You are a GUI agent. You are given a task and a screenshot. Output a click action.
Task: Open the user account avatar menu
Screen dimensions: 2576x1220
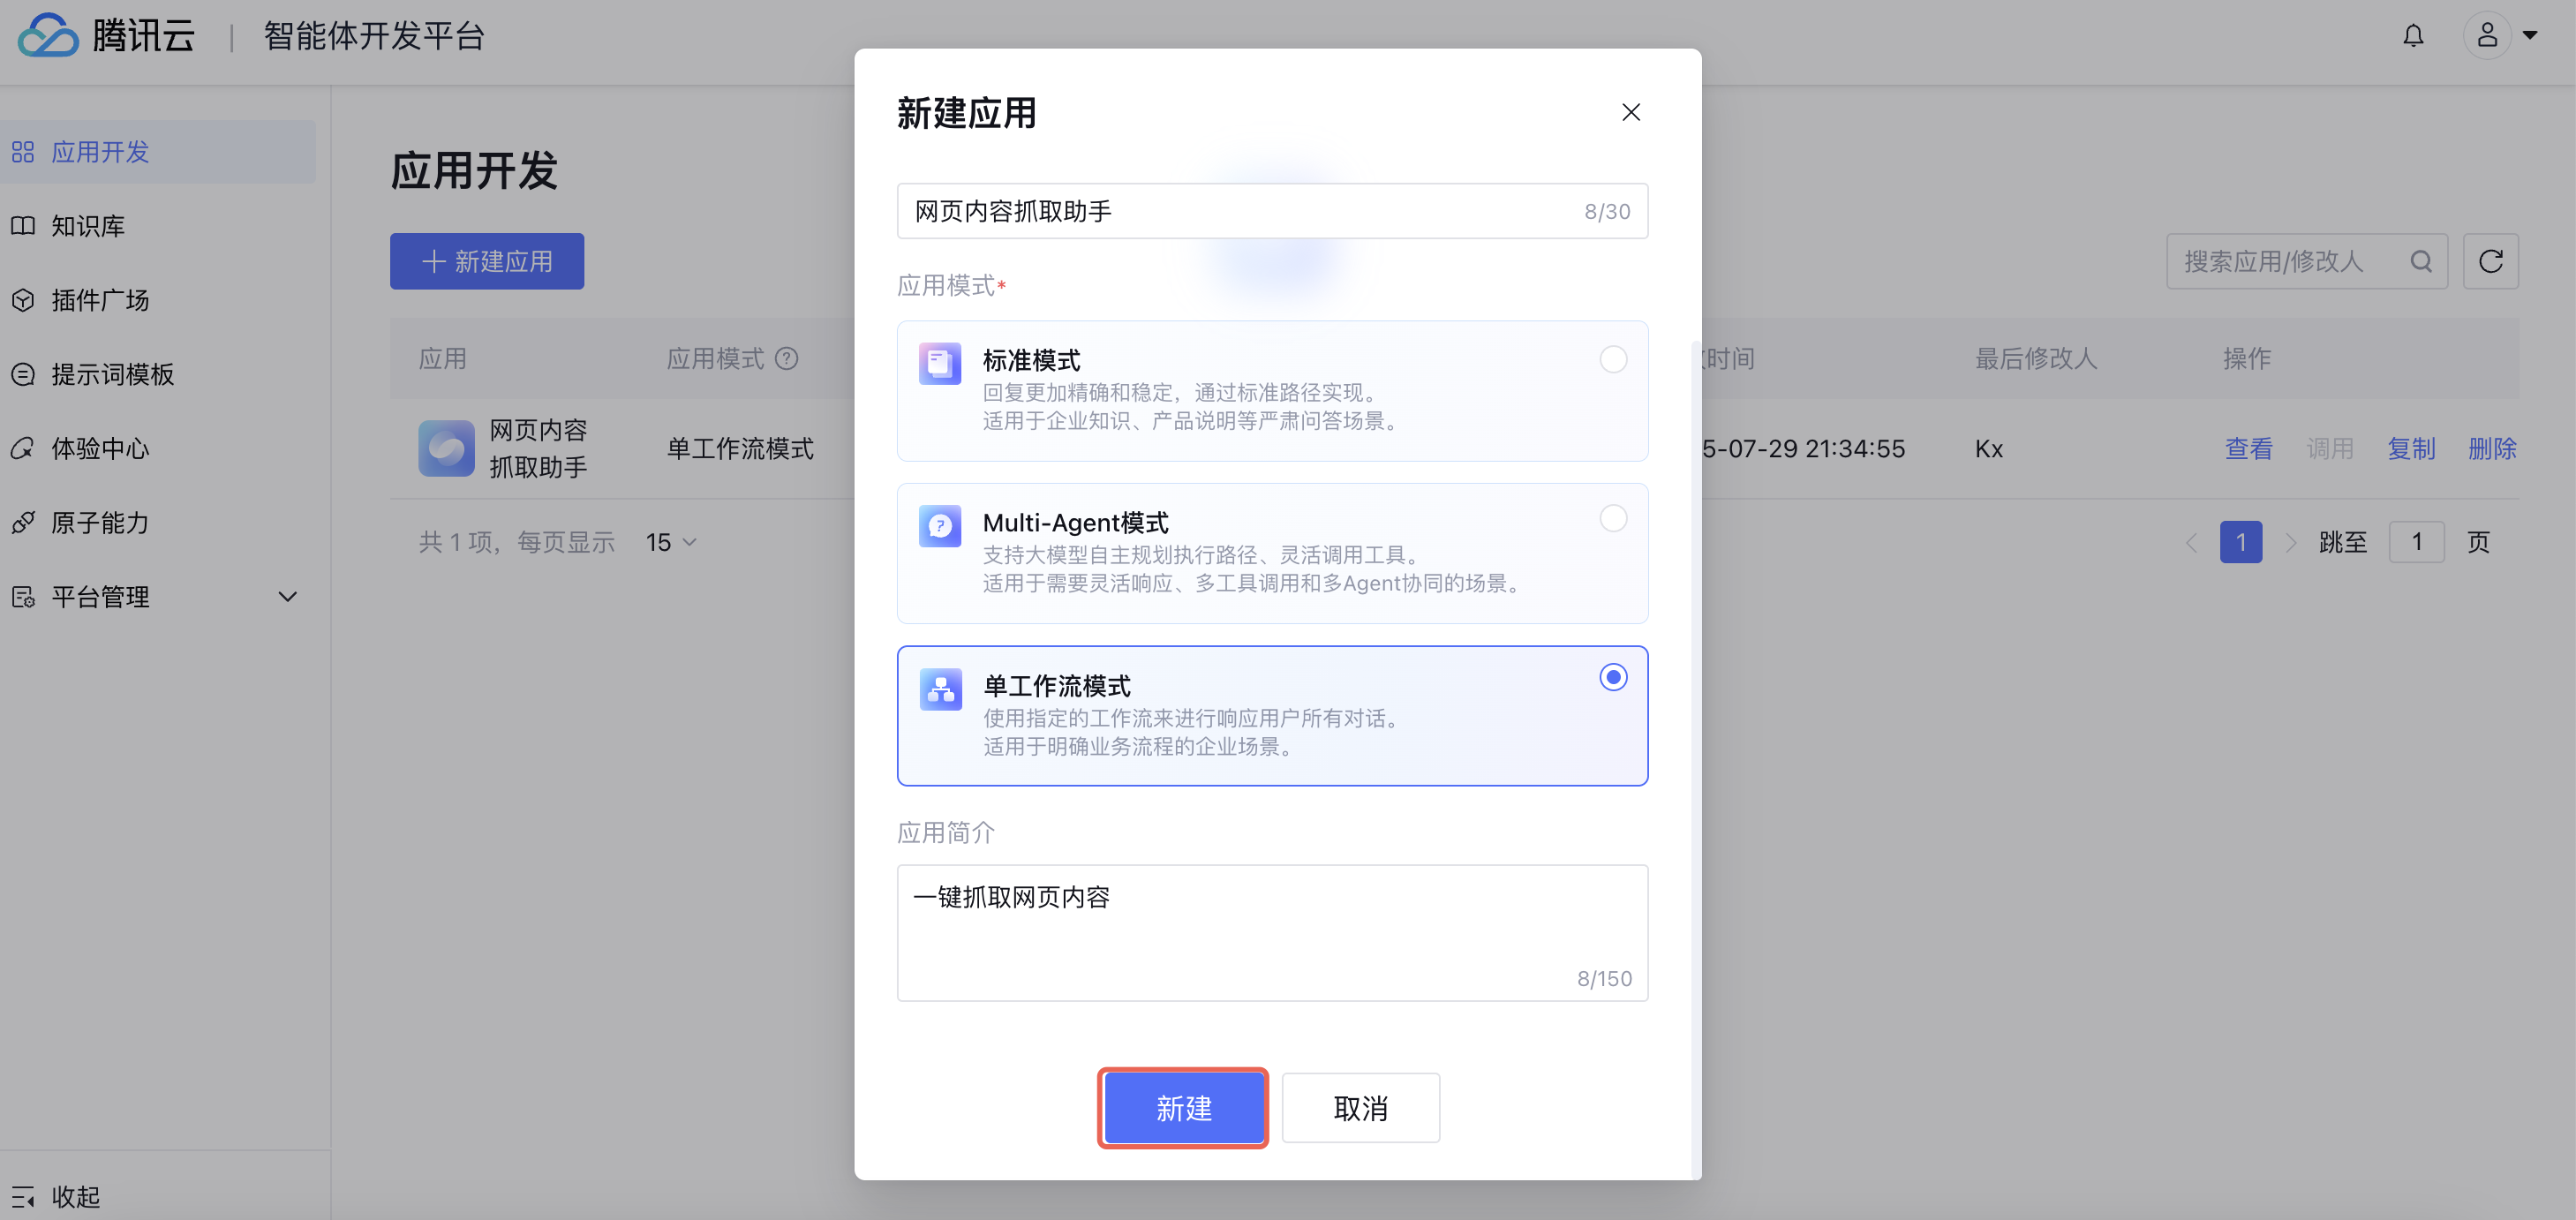pyautogui.click(x=2487, y=36)
